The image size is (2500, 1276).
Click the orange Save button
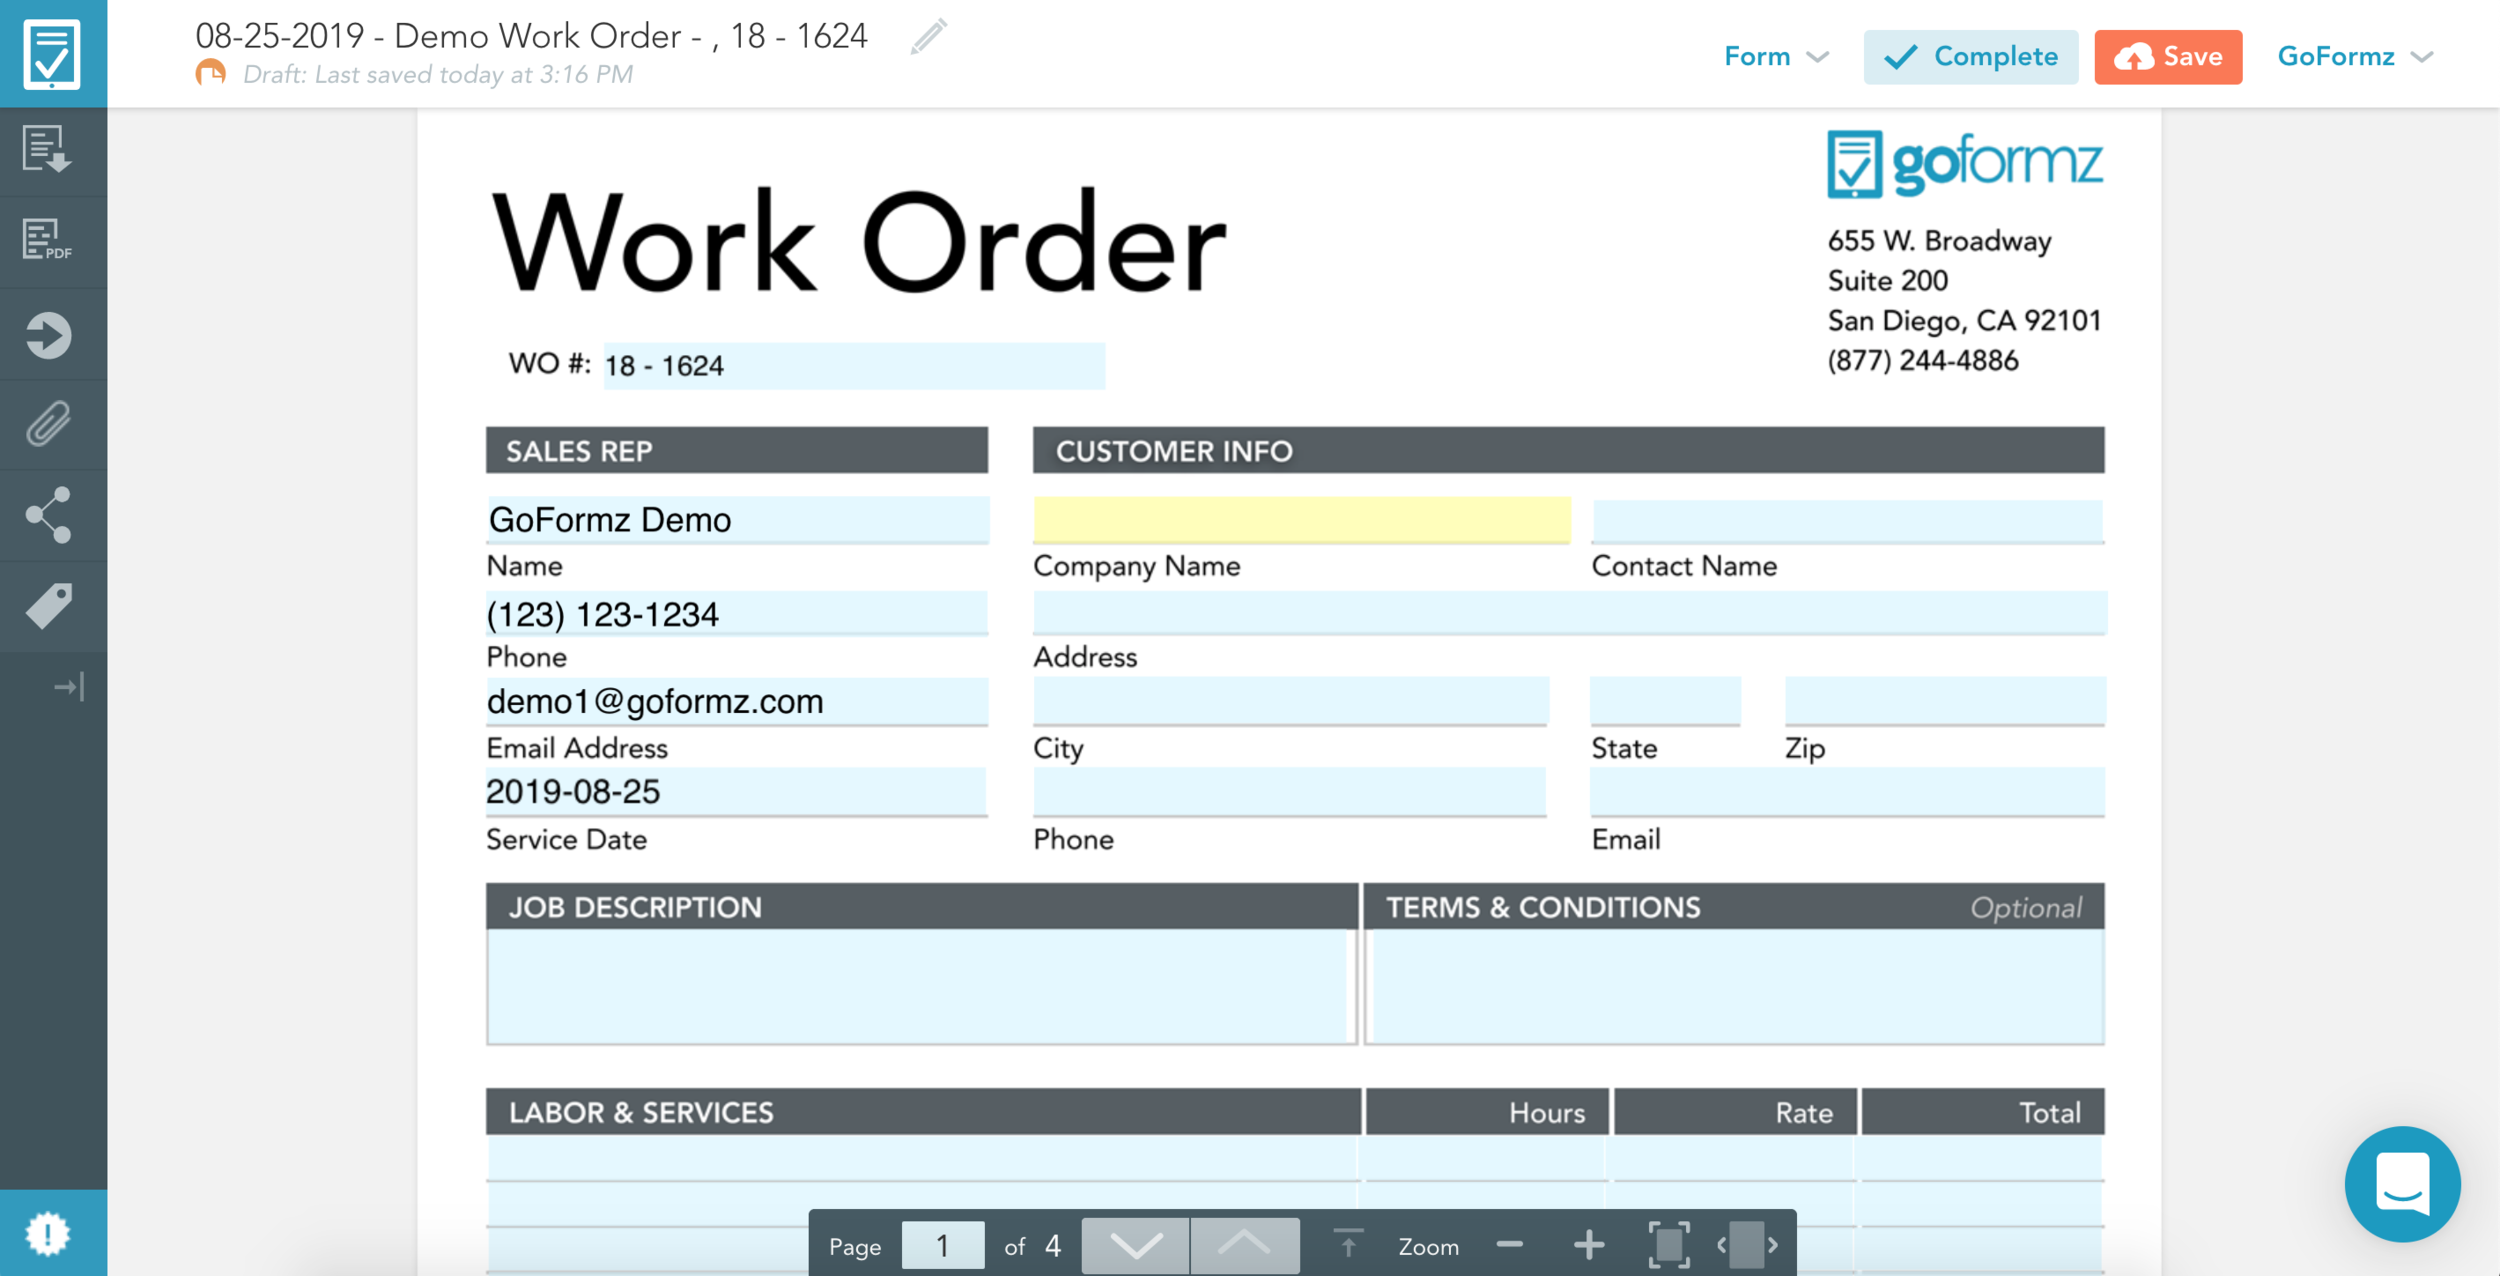pyautogui.click(x=2167, y=57)
